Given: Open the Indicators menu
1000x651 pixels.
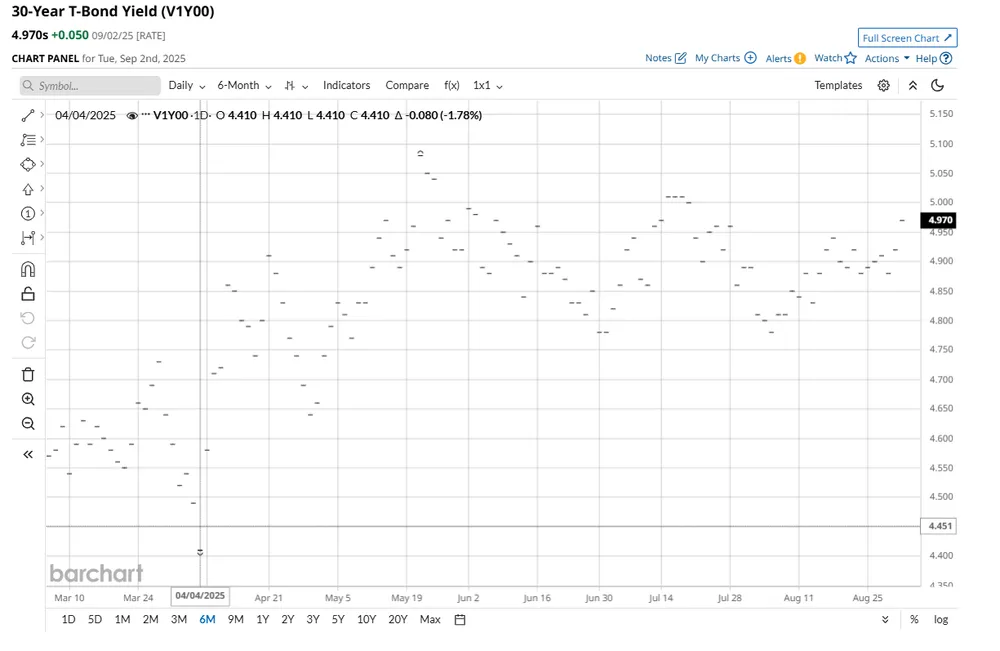Looking at the screenshot, I should pyautogui.click(x=346, y=86).
